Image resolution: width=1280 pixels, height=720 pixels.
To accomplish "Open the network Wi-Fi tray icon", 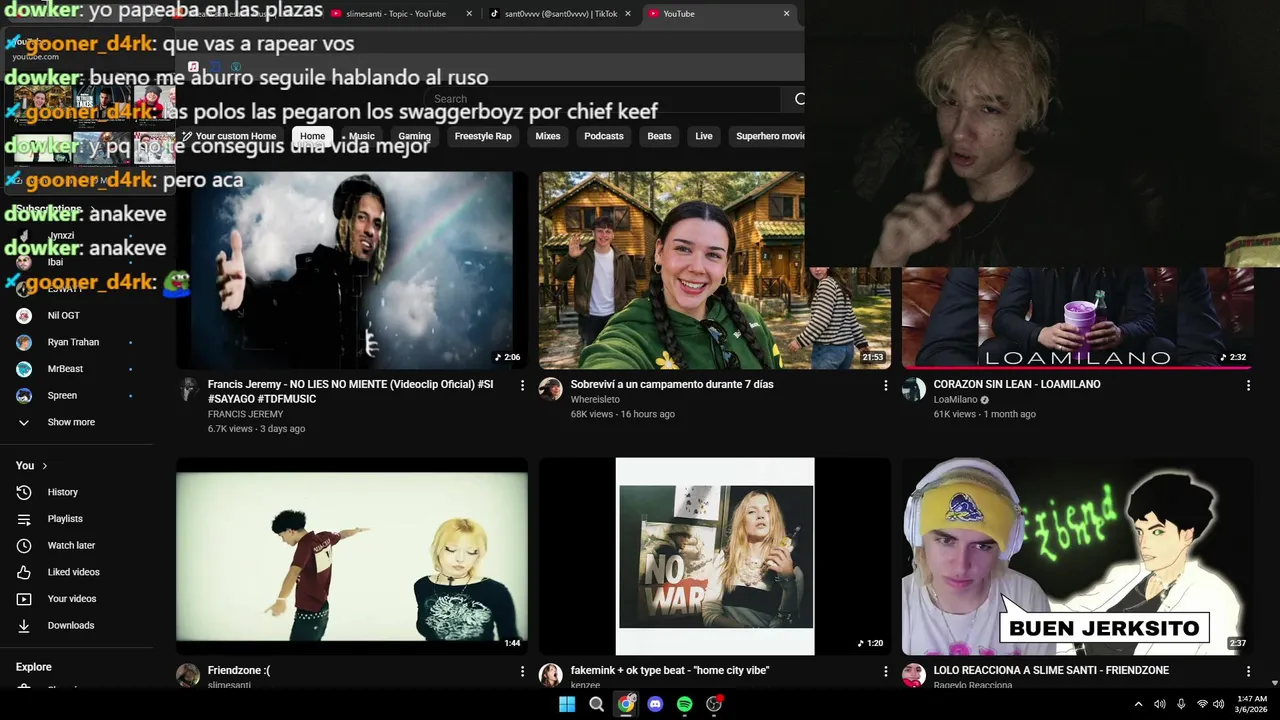I will coord(1202,704).
